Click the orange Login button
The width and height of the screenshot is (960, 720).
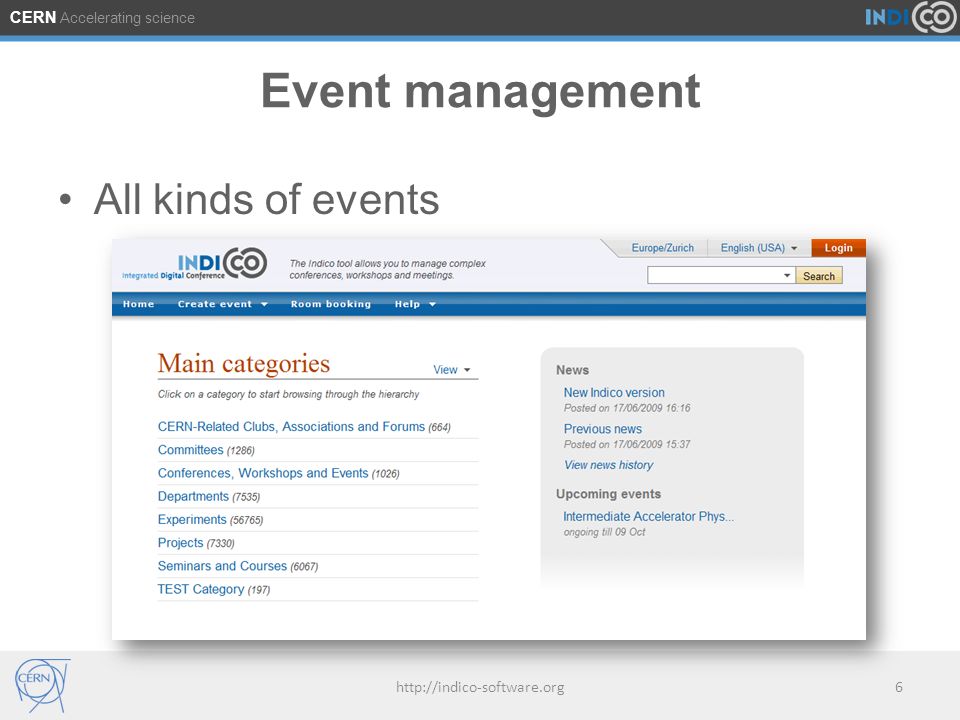coord(838,248)
